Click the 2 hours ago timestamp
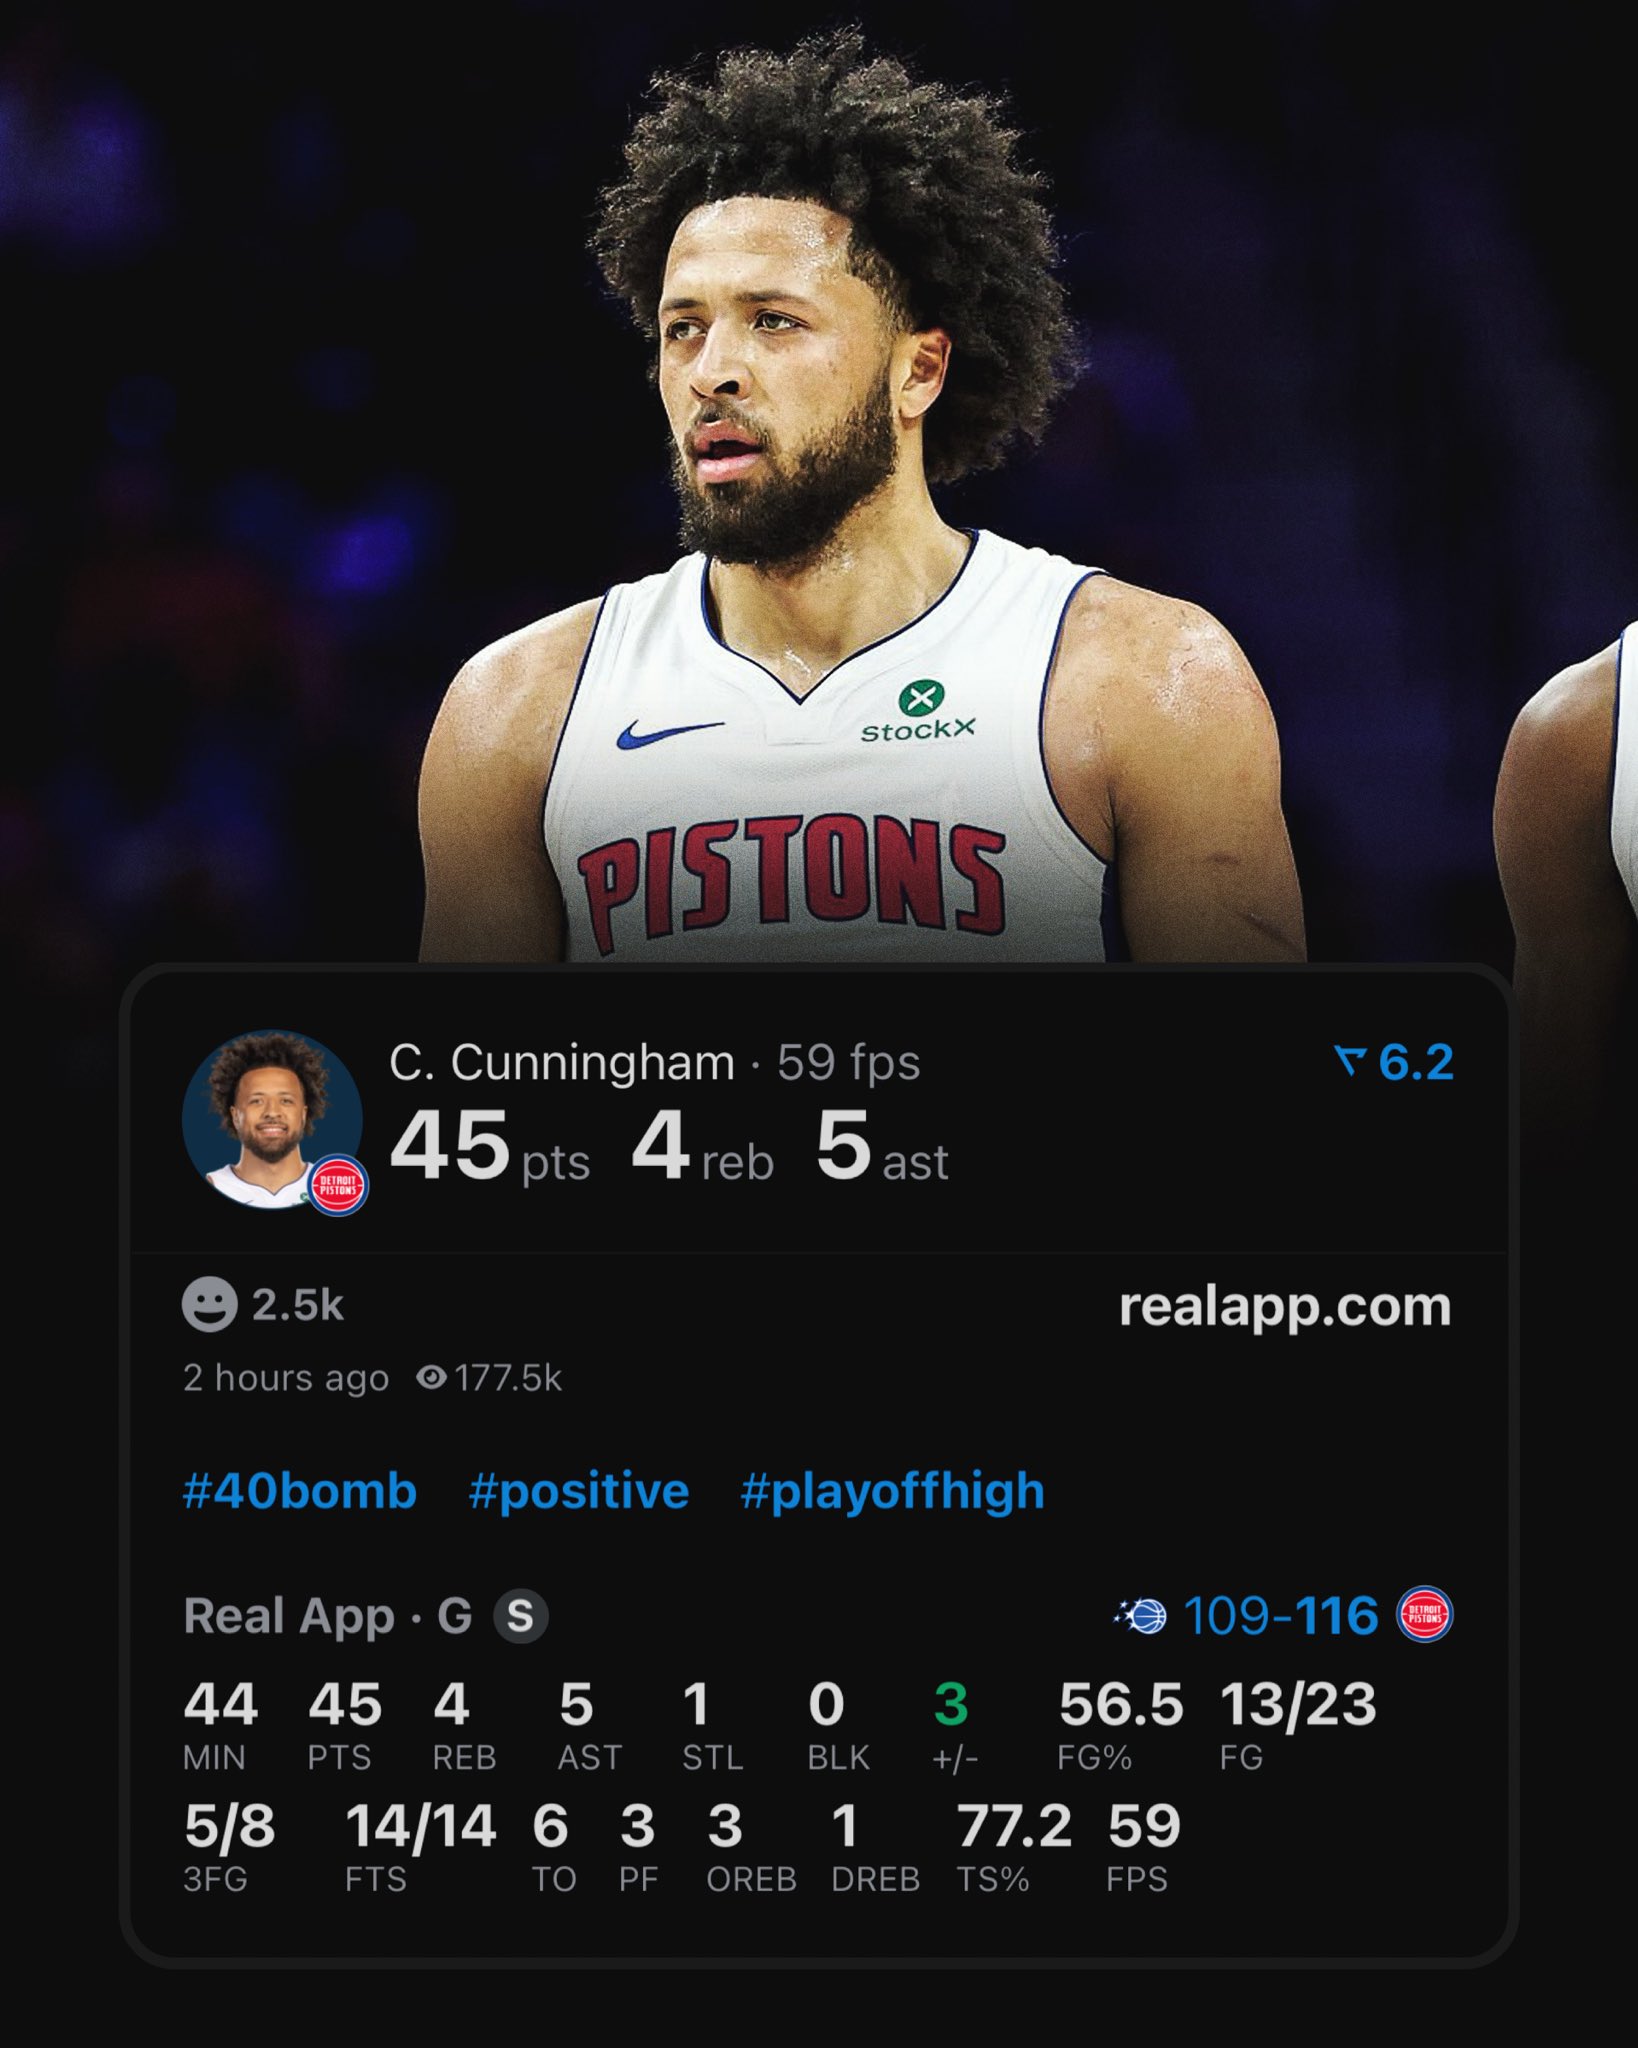 [286, 1378]
